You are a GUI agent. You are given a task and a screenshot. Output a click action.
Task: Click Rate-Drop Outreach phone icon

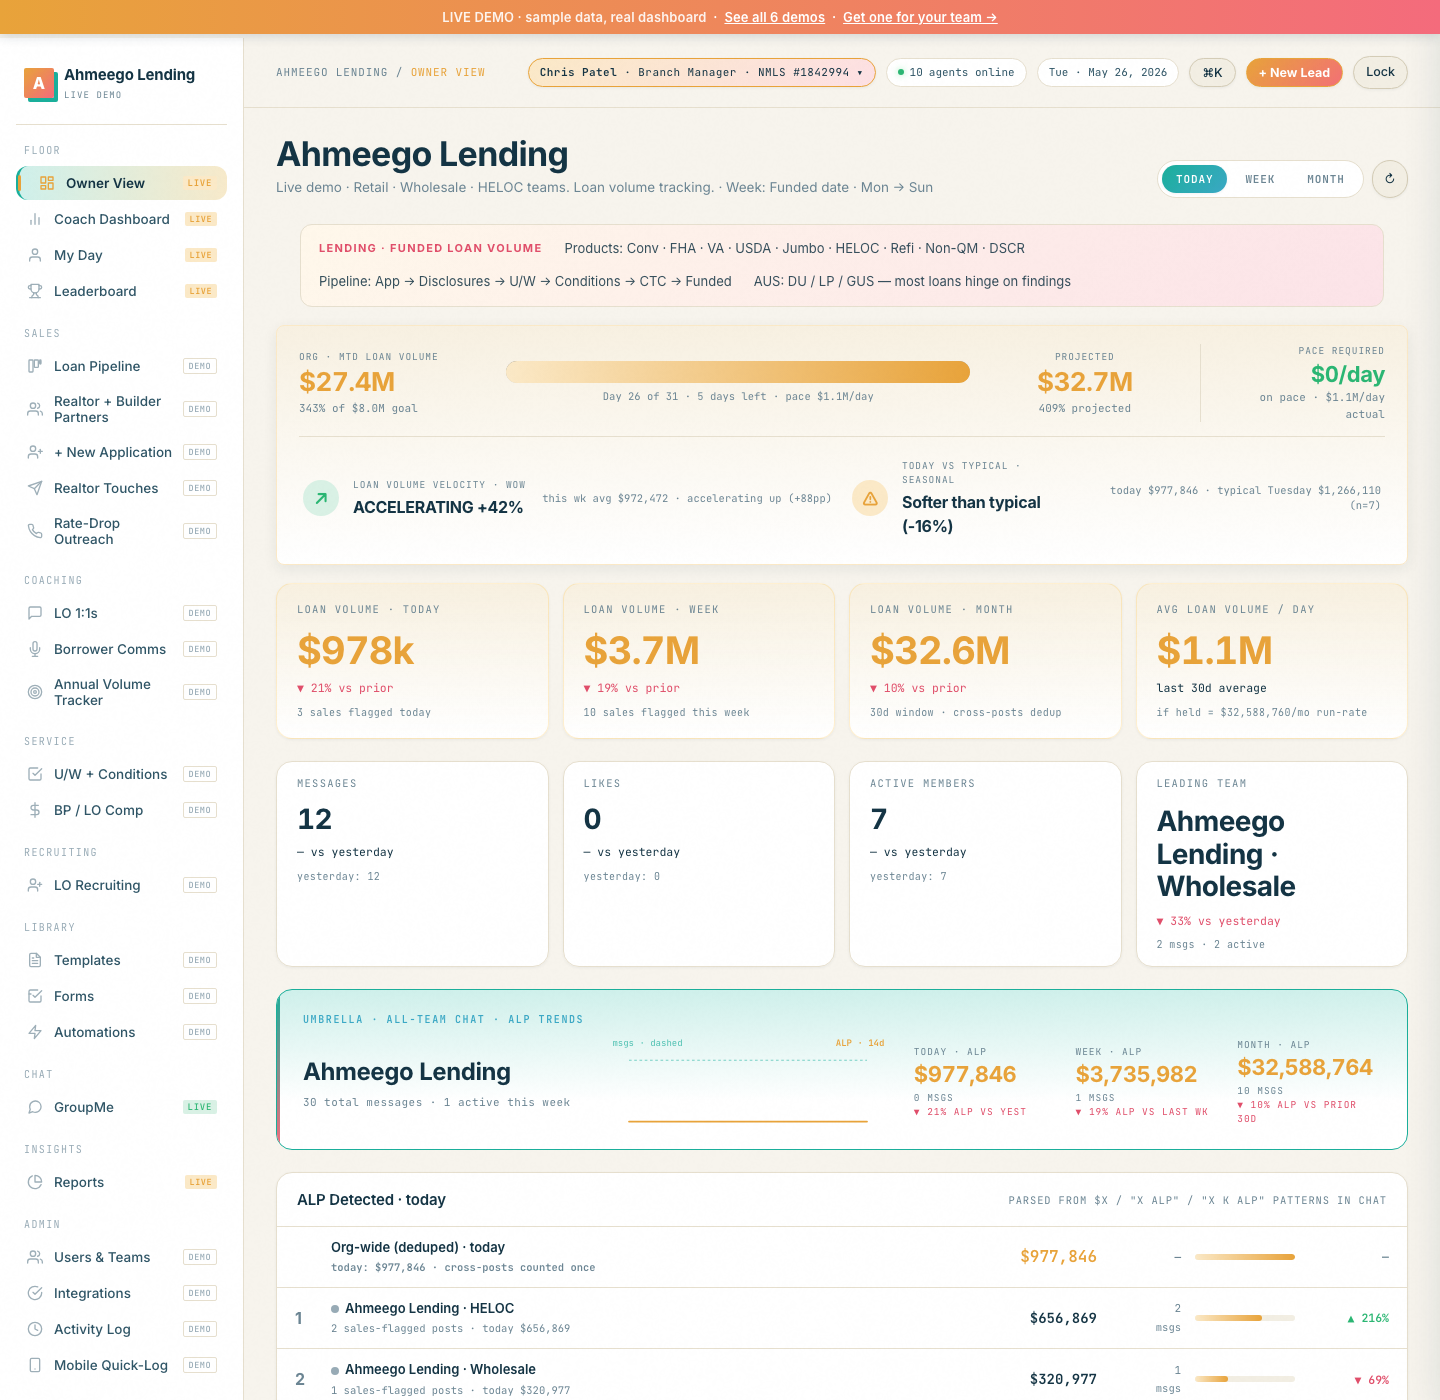tap(35, 531)
